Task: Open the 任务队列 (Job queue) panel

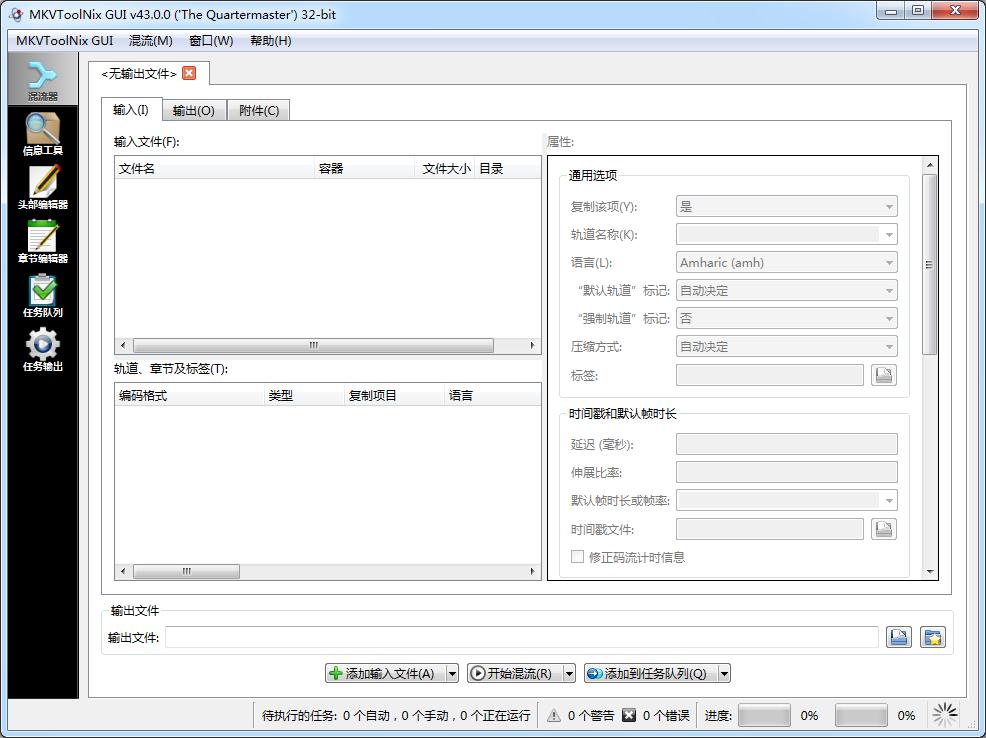Action: point(44,294)
